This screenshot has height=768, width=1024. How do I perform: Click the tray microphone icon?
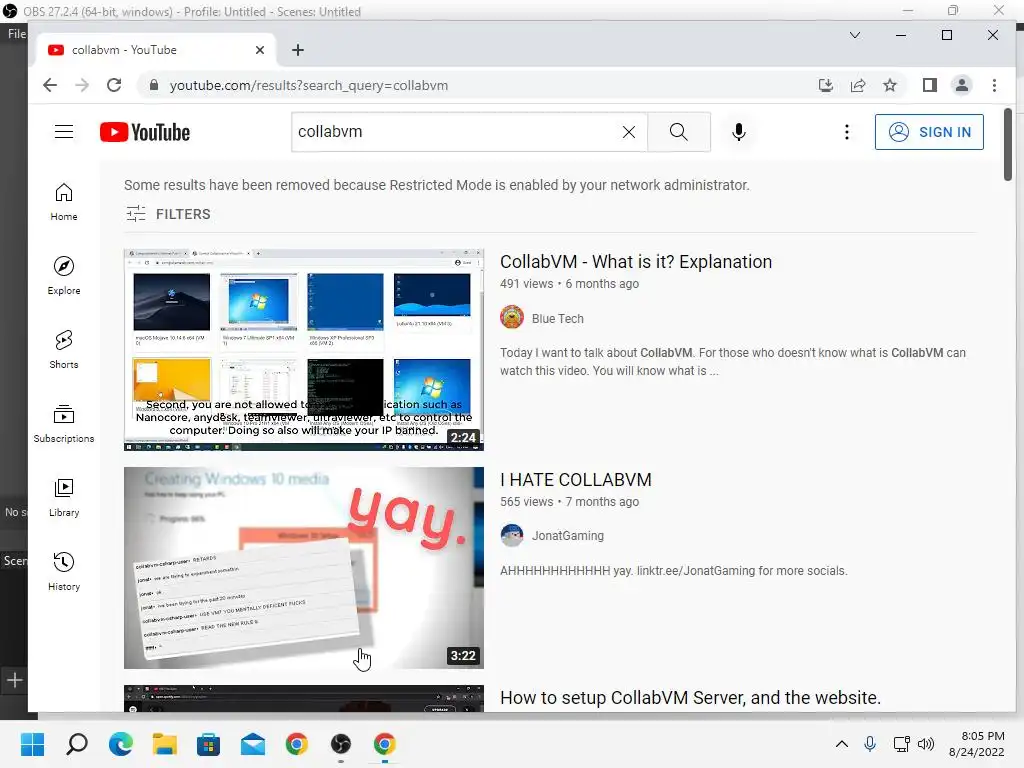click(x=870, y=744)
